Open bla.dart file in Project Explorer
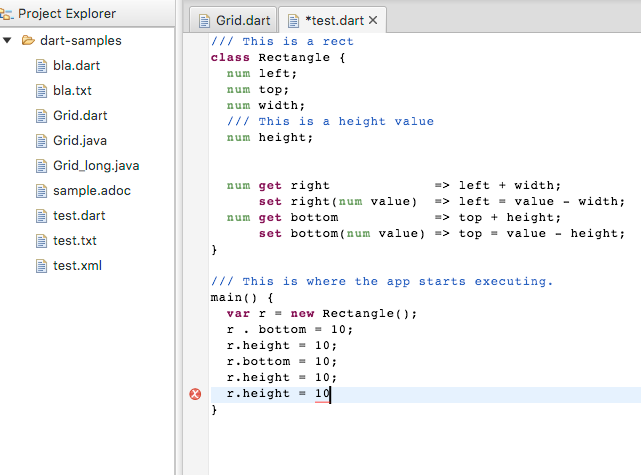Image resolution: width=641 pixels, height=475 pixels. coord(76,66)
